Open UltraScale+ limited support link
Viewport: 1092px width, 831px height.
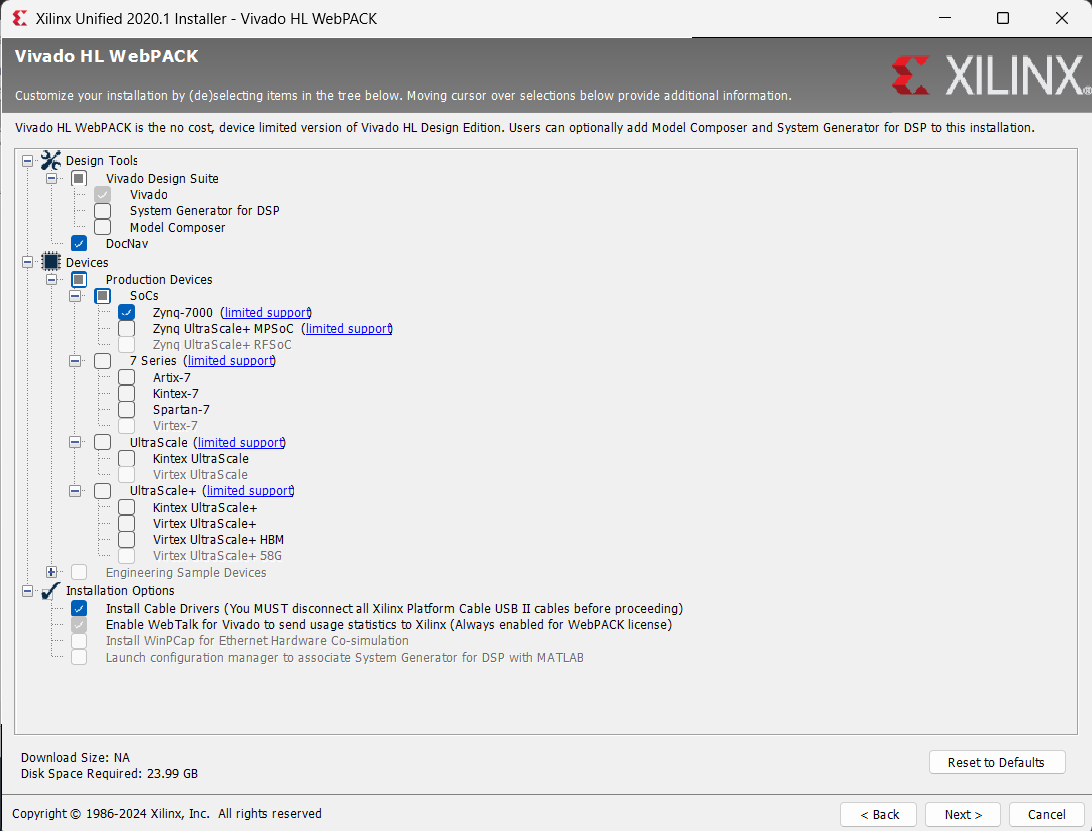(x=249, y=490)
